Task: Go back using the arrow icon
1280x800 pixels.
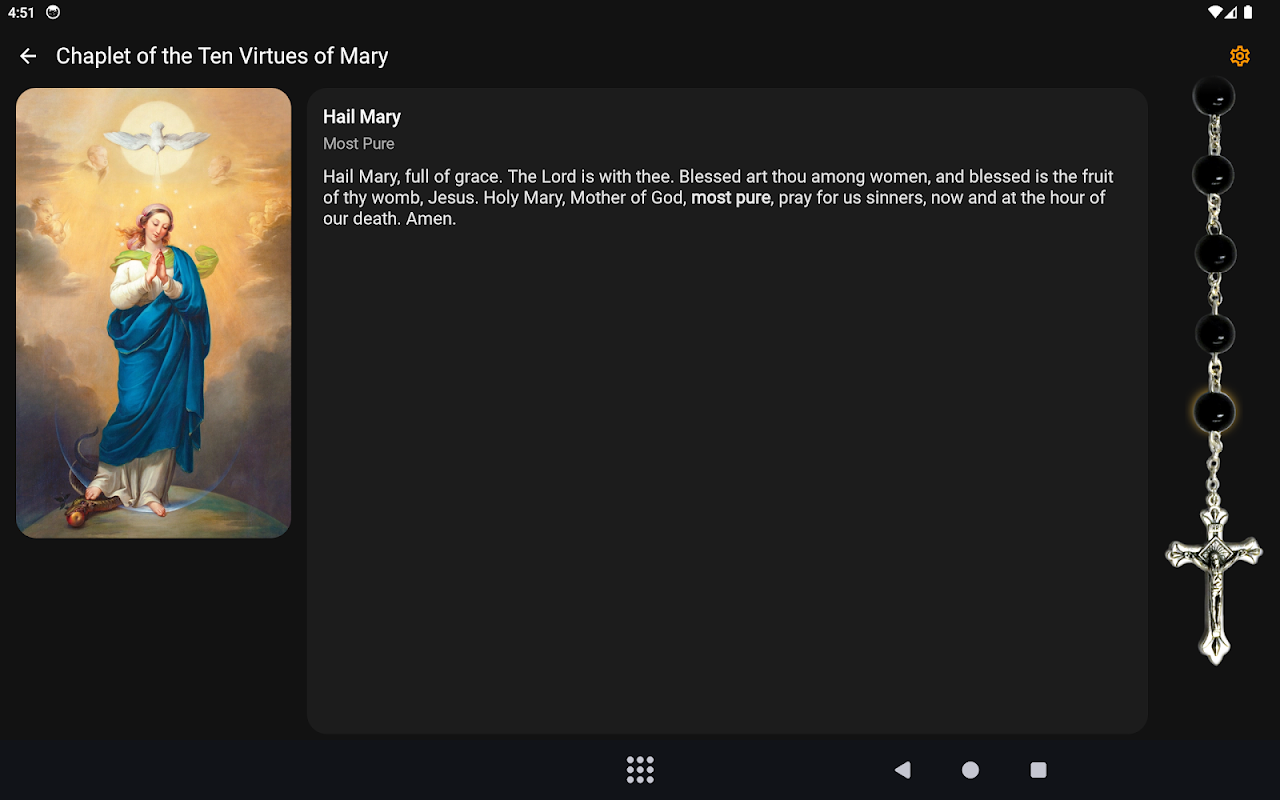Action: (28, 56)
